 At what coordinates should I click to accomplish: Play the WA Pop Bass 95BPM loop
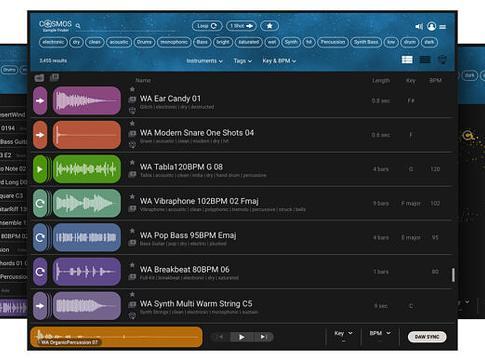pyautogui.click(x=40, y=238)
